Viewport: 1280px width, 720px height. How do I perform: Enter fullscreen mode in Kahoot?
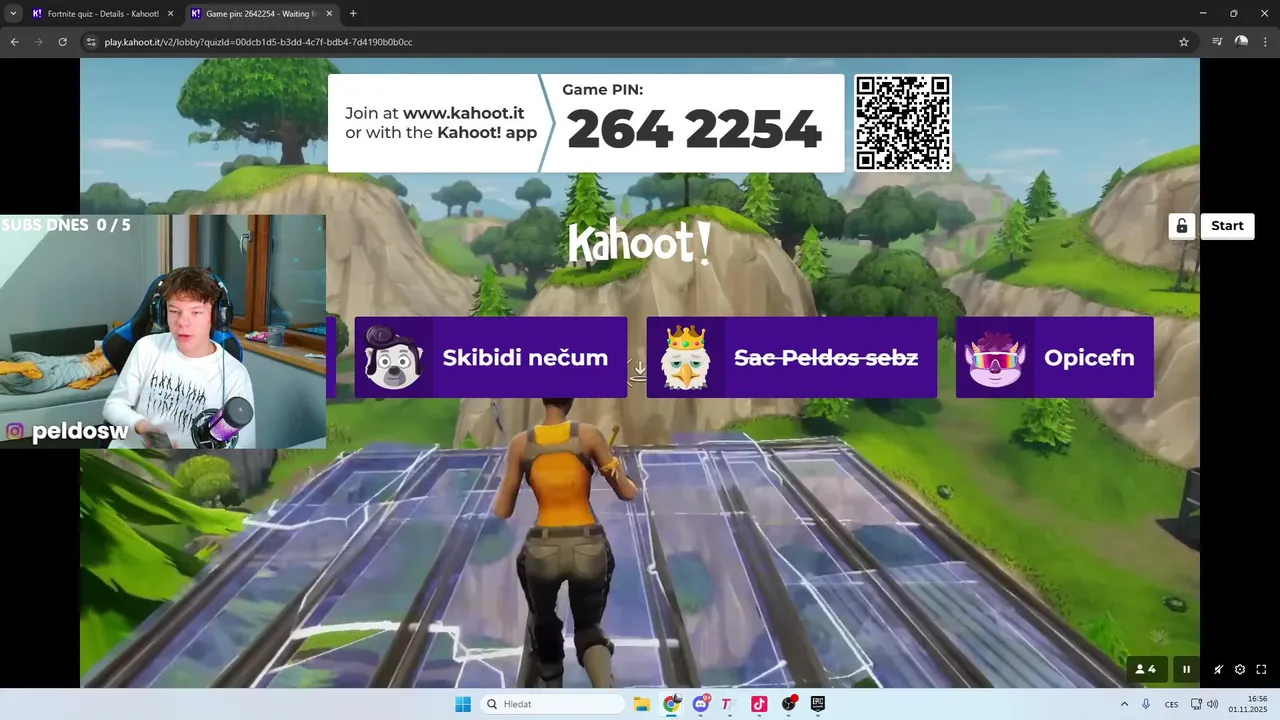1261,670
